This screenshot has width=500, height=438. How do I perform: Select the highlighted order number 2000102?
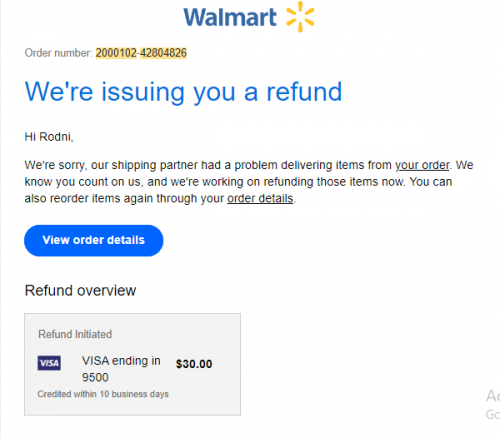(x=116, y=53)
